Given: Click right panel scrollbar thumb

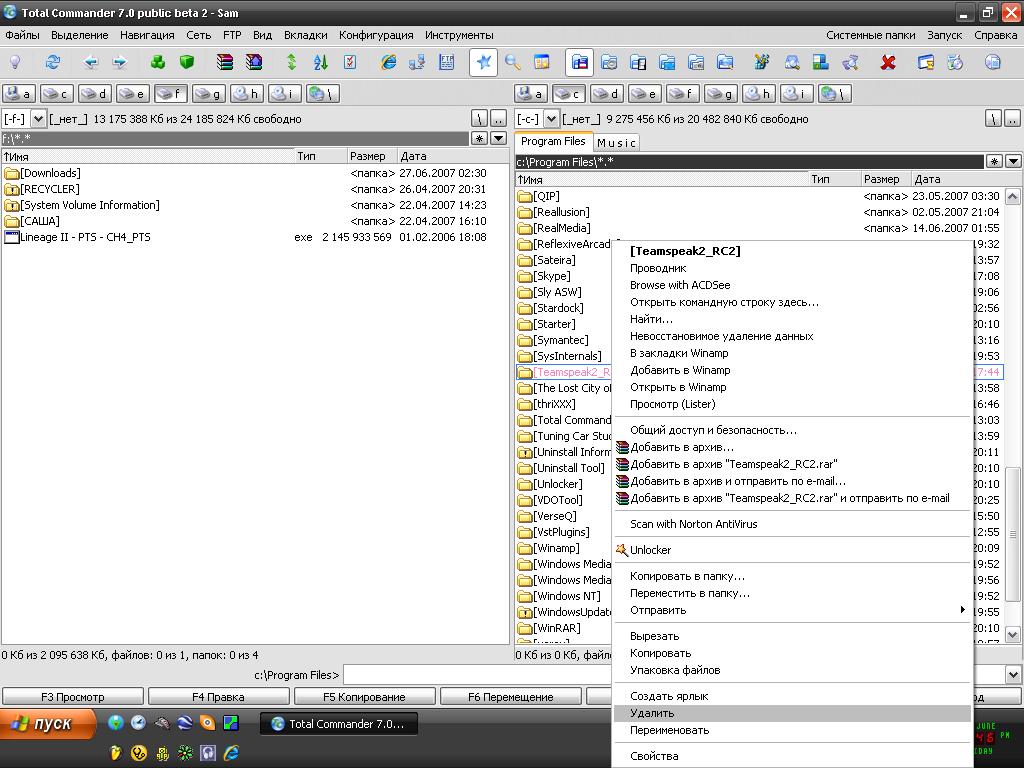Looking at the screenshot, I should (1012, 532).
